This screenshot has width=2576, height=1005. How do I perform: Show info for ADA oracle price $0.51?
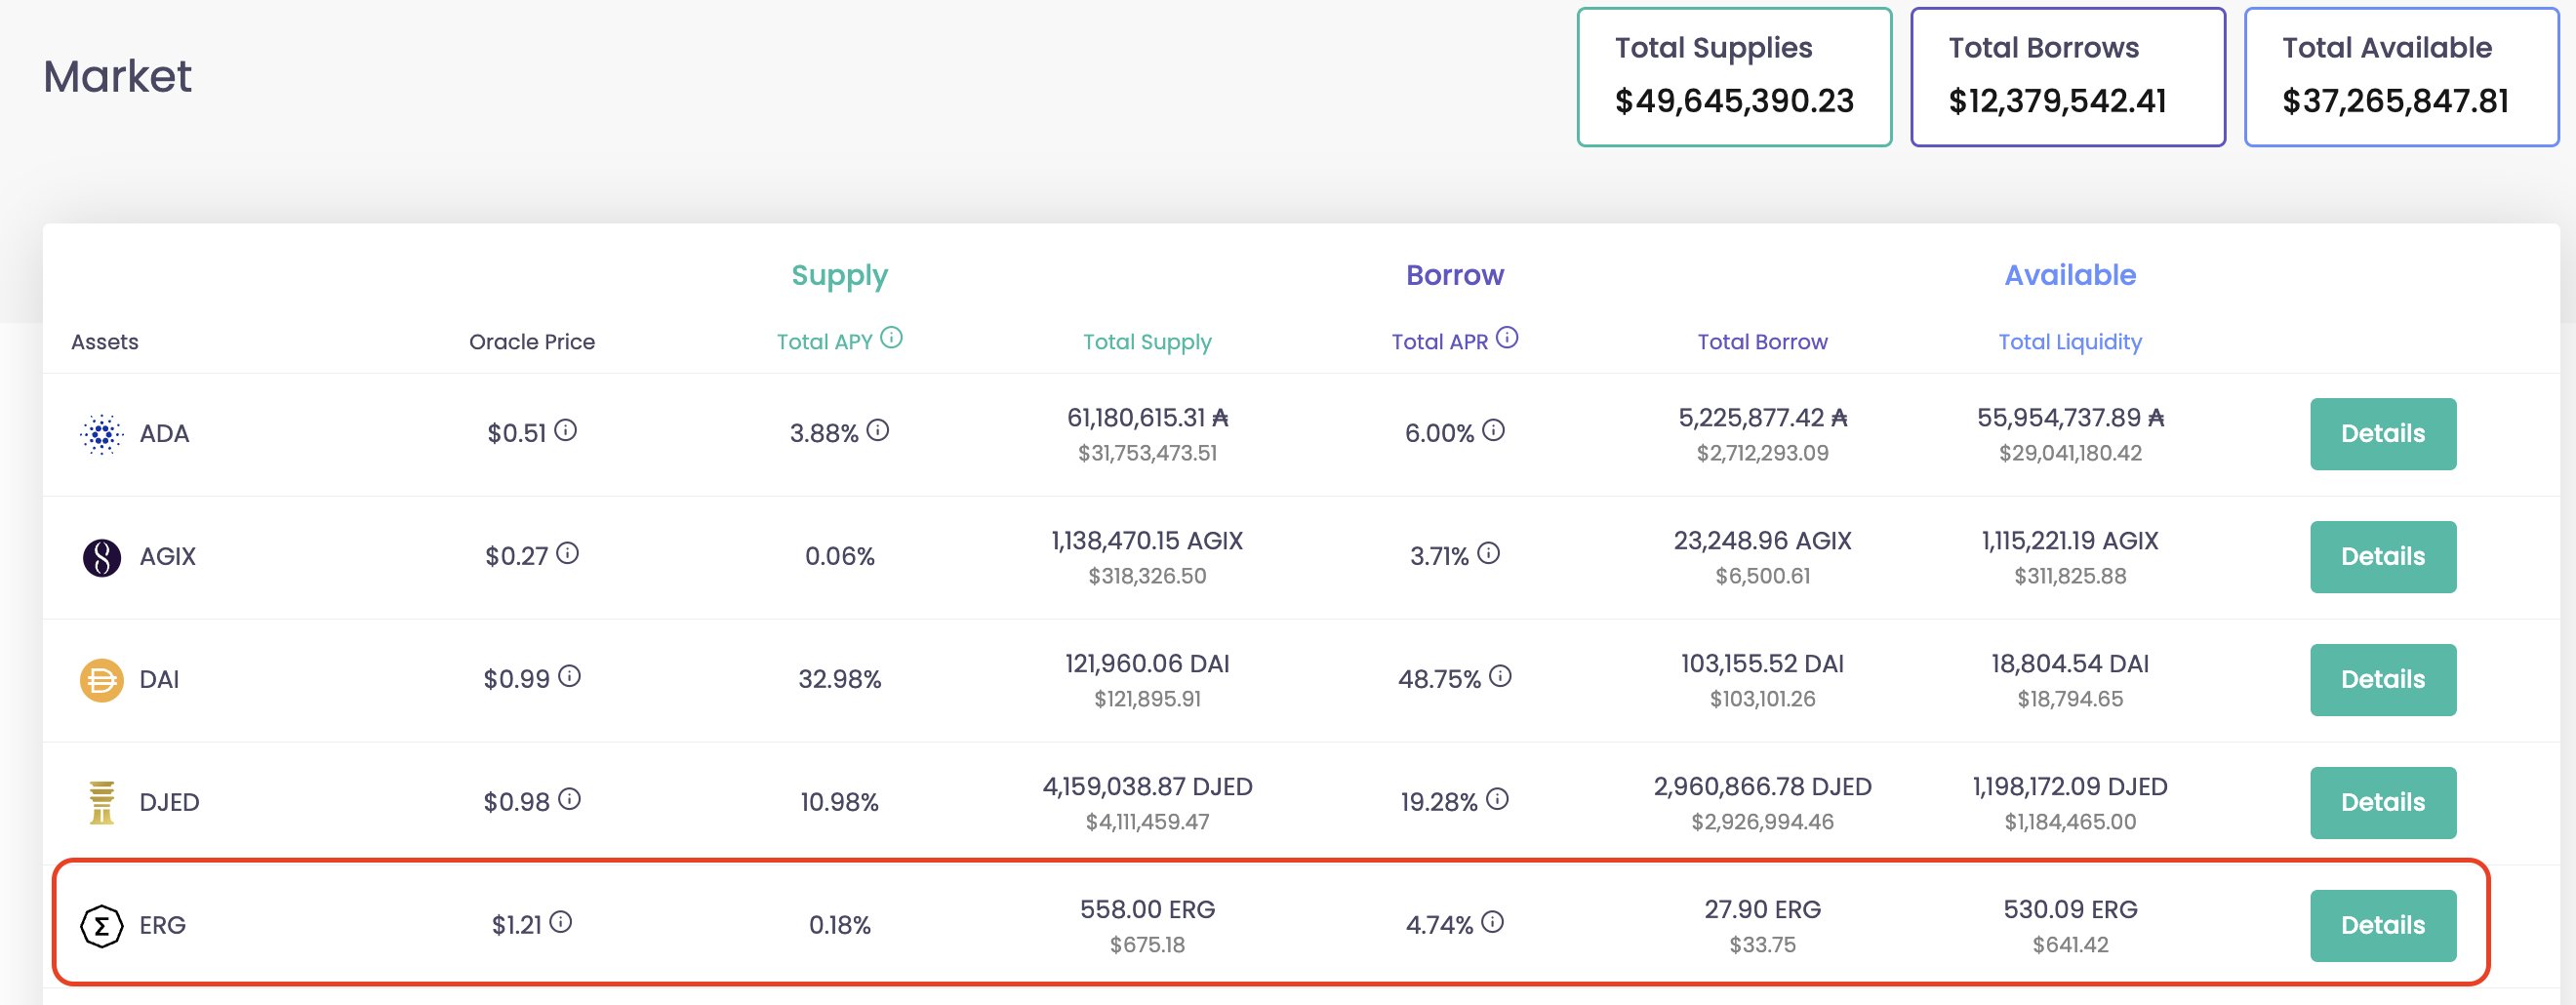tap(566, 431)
